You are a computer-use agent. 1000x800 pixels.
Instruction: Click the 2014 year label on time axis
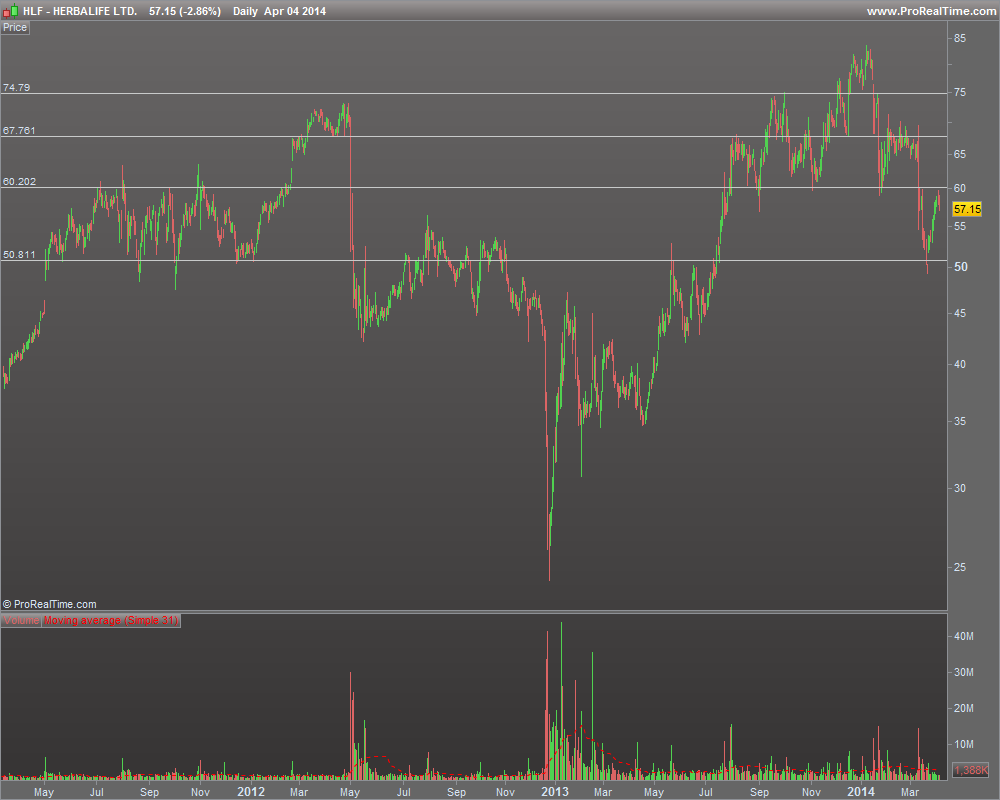[860, 791]
